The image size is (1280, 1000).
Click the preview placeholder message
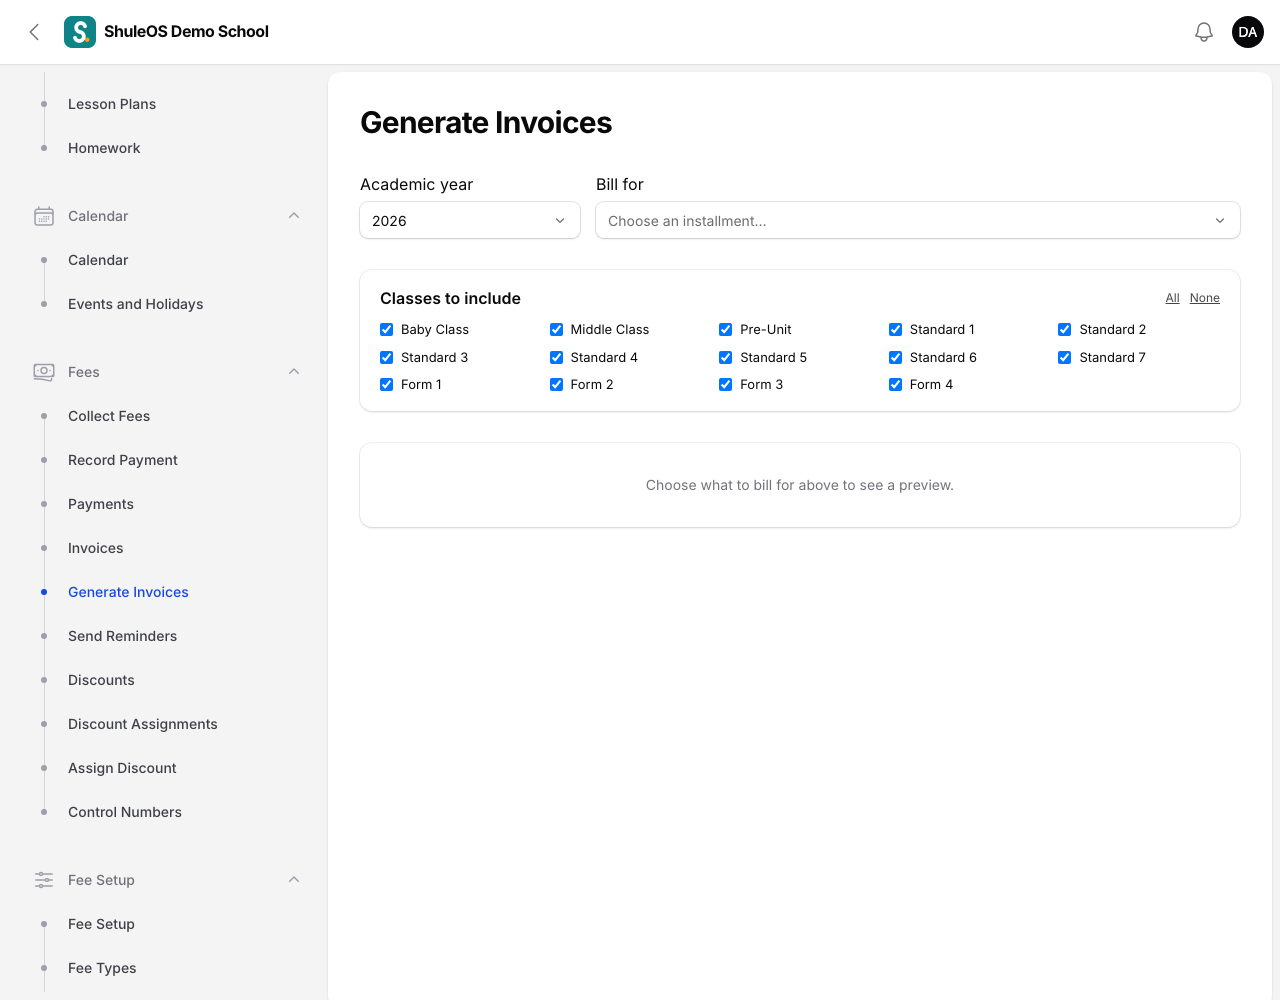(x=800, y=485)
